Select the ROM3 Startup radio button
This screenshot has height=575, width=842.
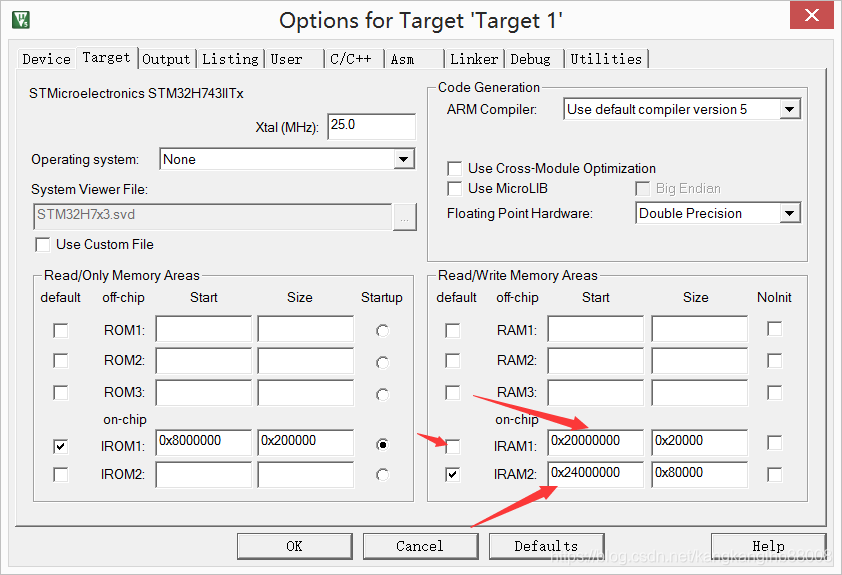tap(382, 395)
